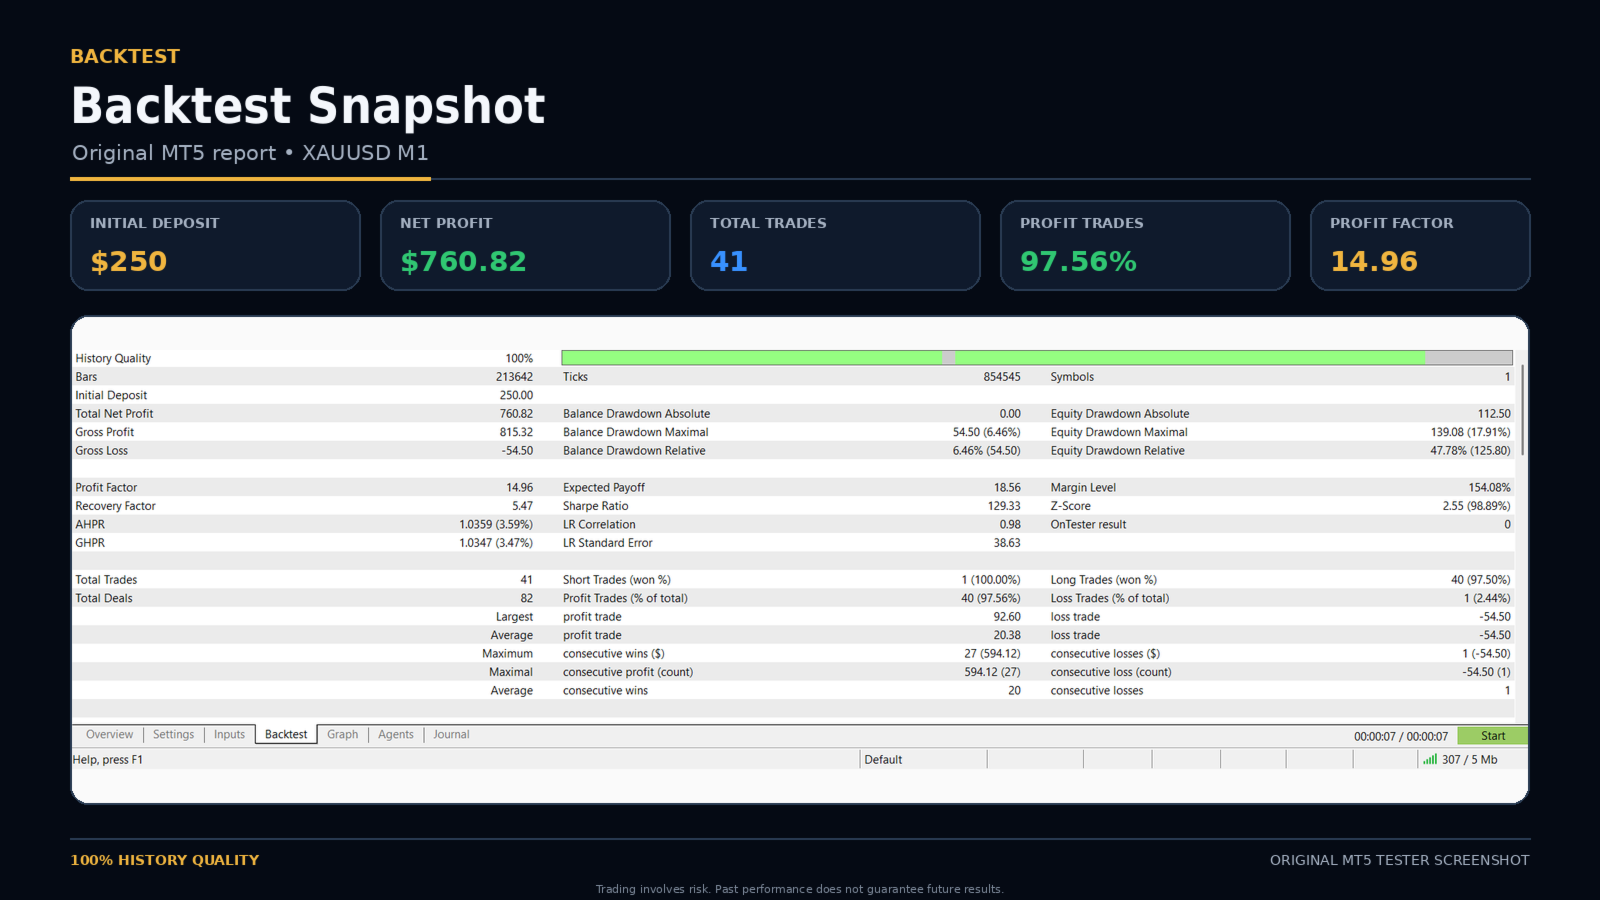Select the Total Trades summary card
Image resolution: width=1600 pixels, height=900 pixels.
pos(835,246)
